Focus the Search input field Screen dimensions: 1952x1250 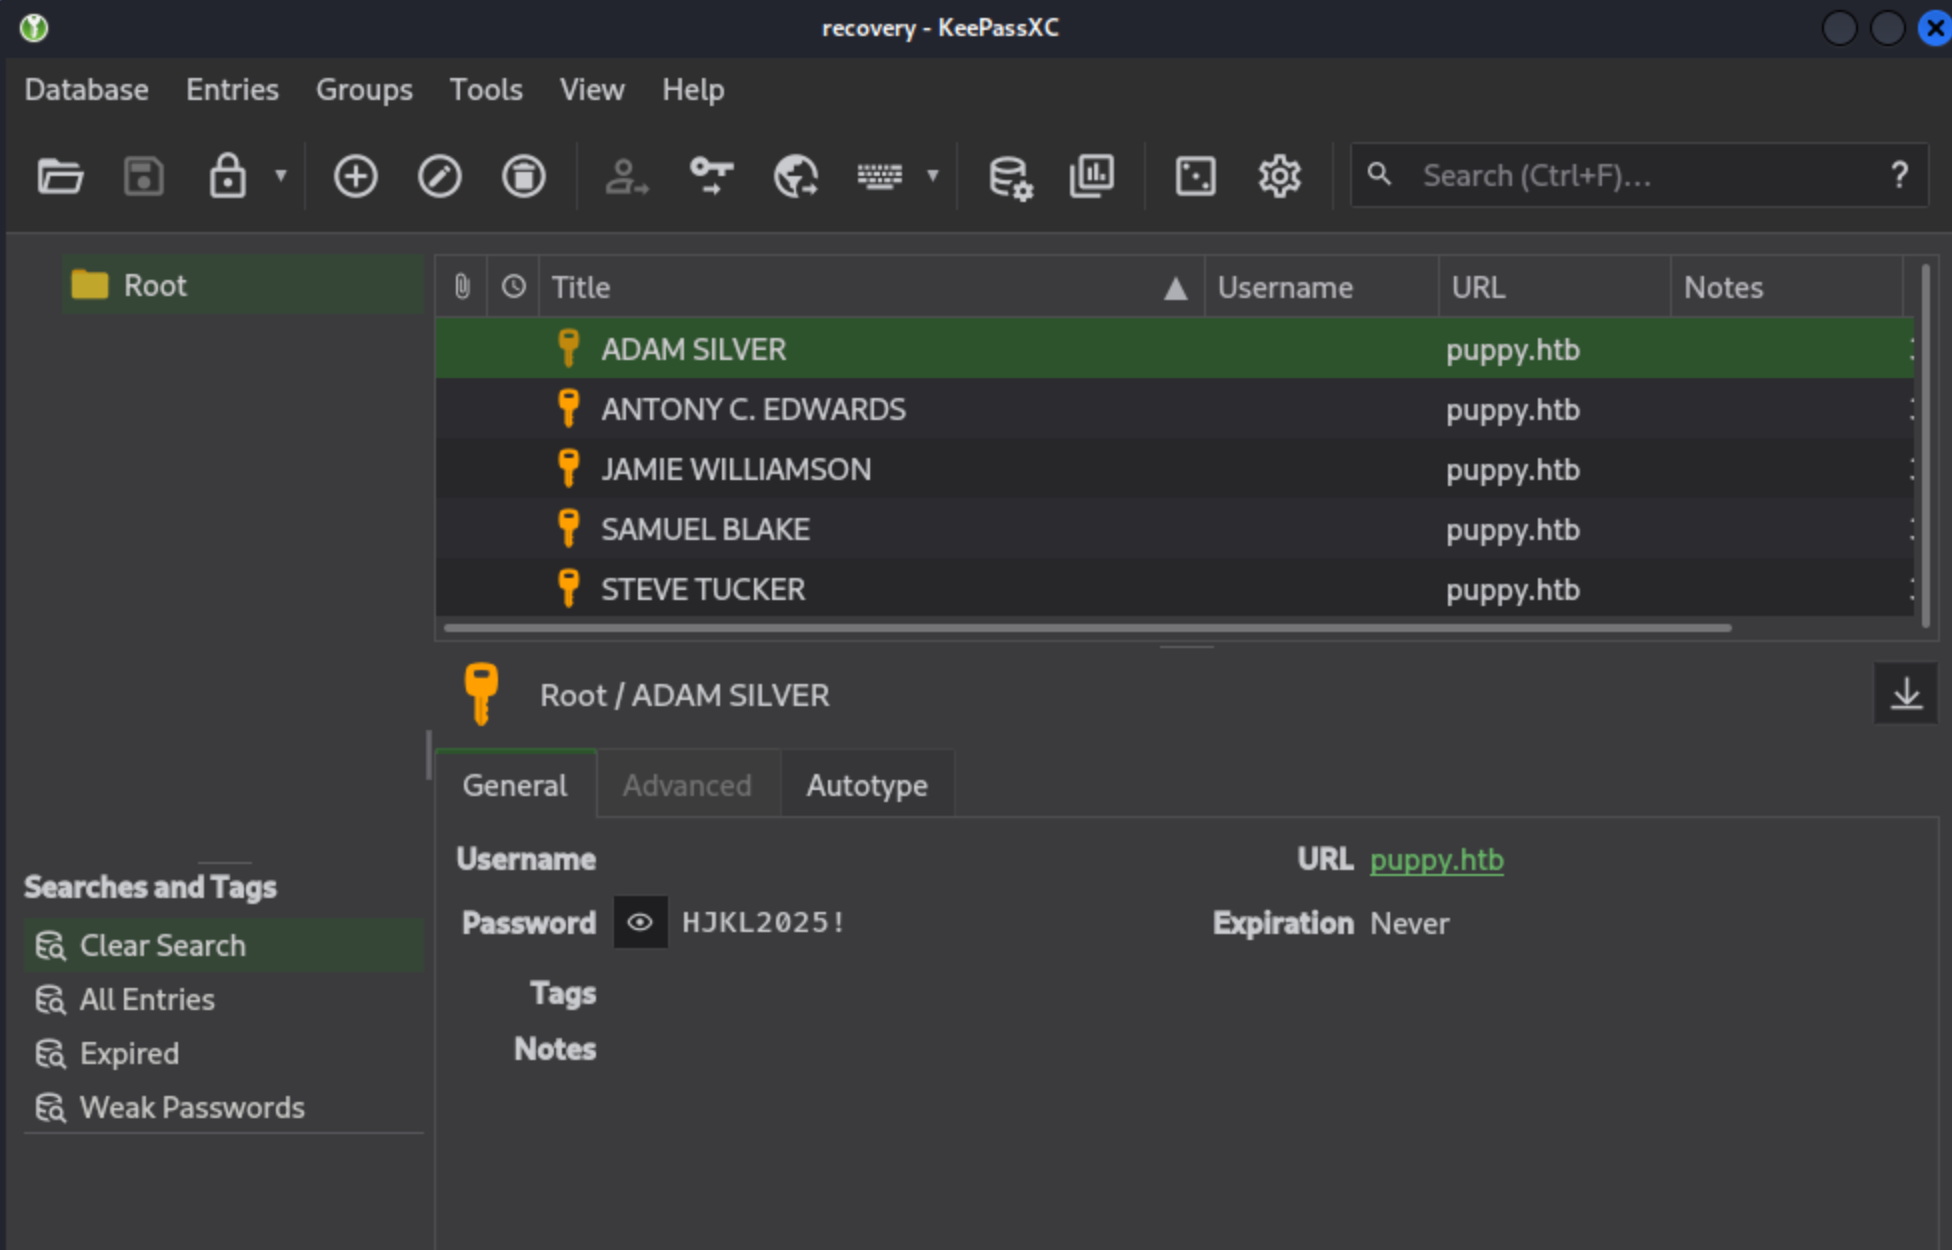pos(1640,176)
